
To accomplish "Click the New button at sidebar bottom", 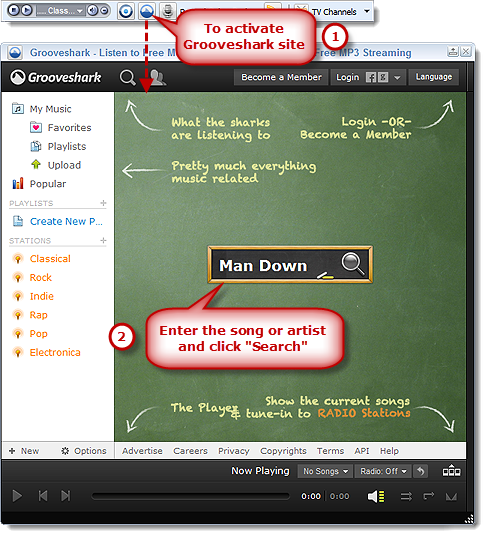I will [x=24, y=451].
